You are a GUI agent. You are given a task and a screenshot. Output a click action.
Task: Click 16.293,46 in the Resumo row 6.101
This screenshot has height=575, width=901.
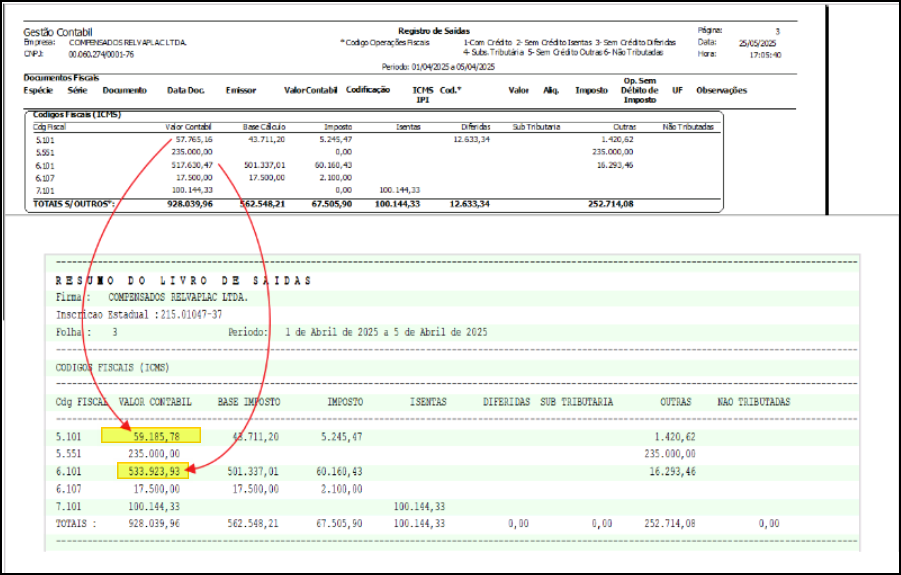coord(673,472)
